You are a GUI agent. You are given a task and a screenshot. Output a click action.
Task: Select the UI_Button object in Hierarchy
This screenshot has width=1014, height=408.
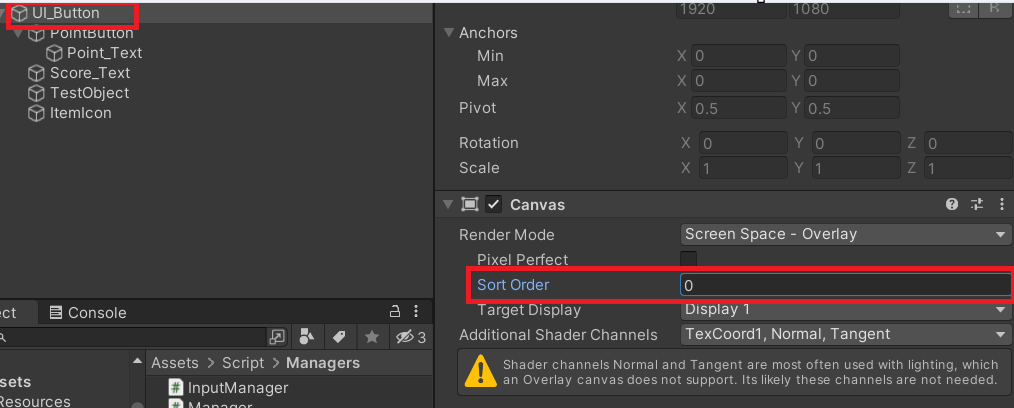pos(65,13)
